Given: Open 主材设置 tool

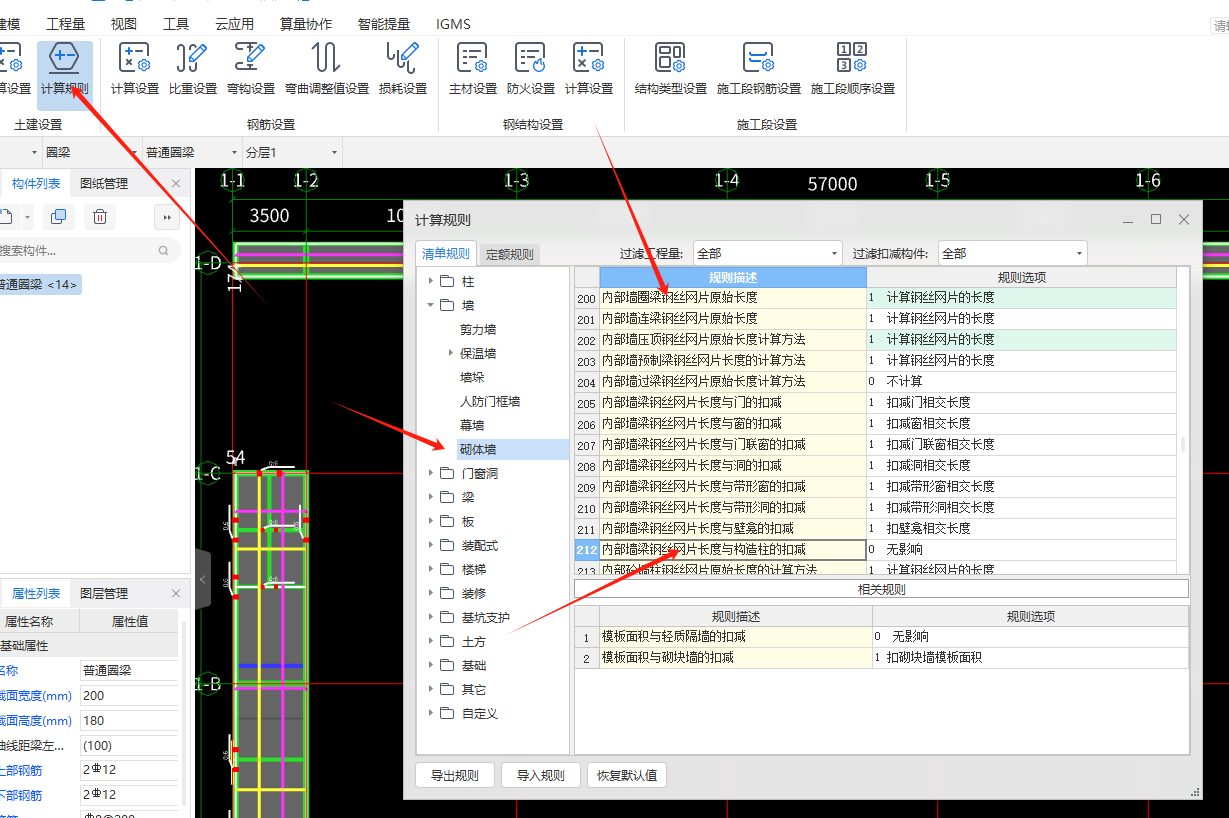Looking at the screenshot, I should (x=473, y=70).
